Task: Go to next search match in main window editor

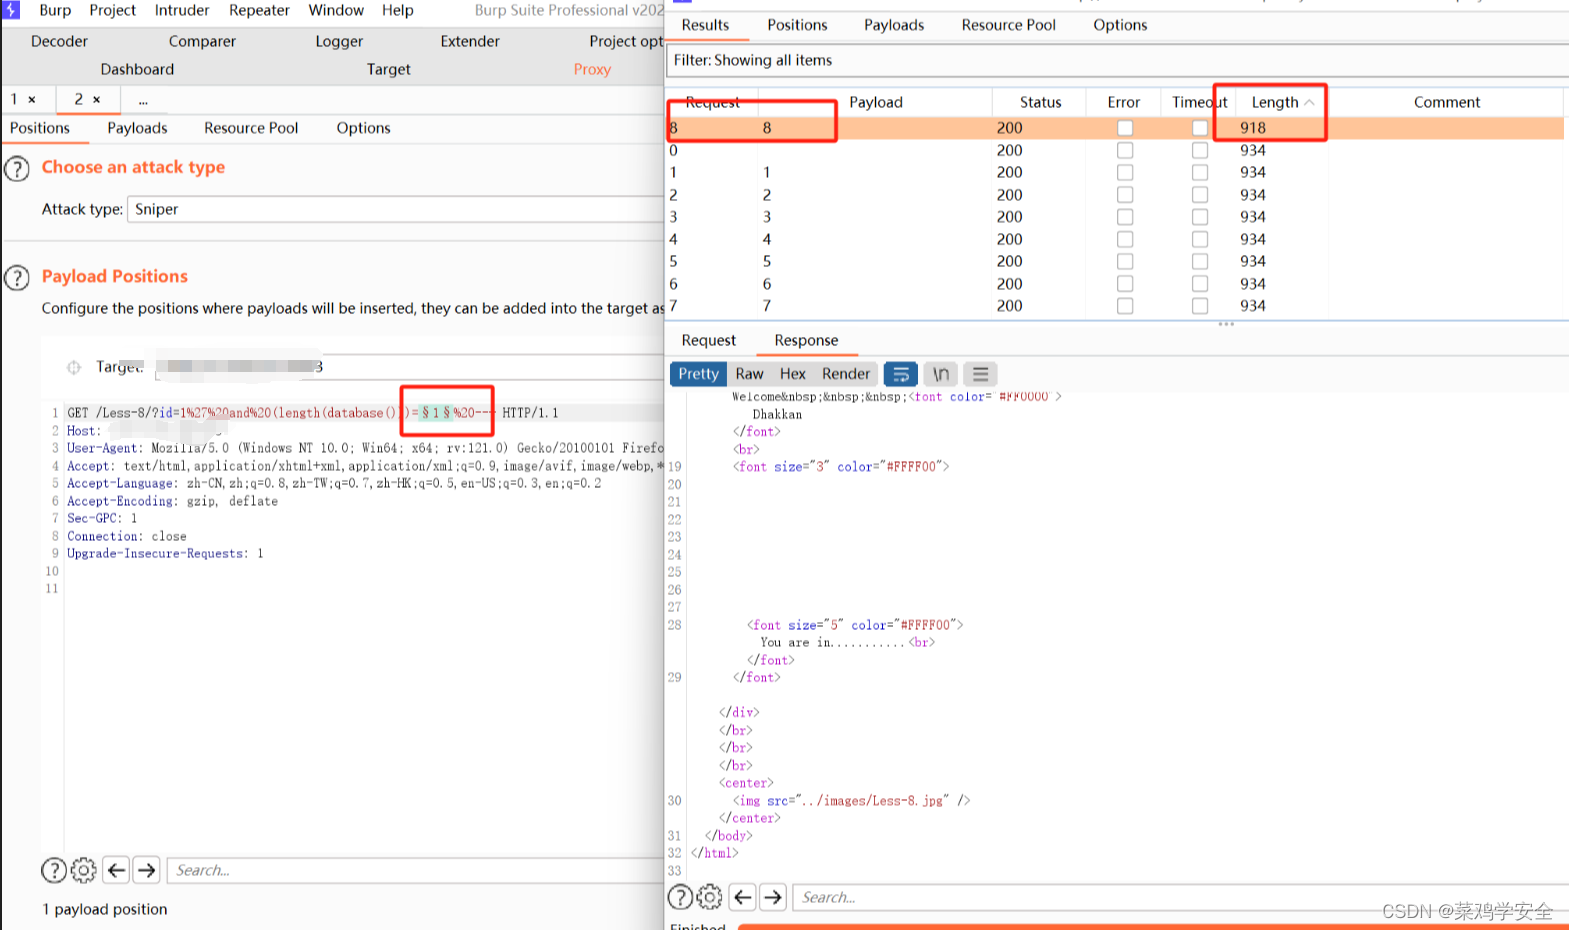Action: pos(147,870)
